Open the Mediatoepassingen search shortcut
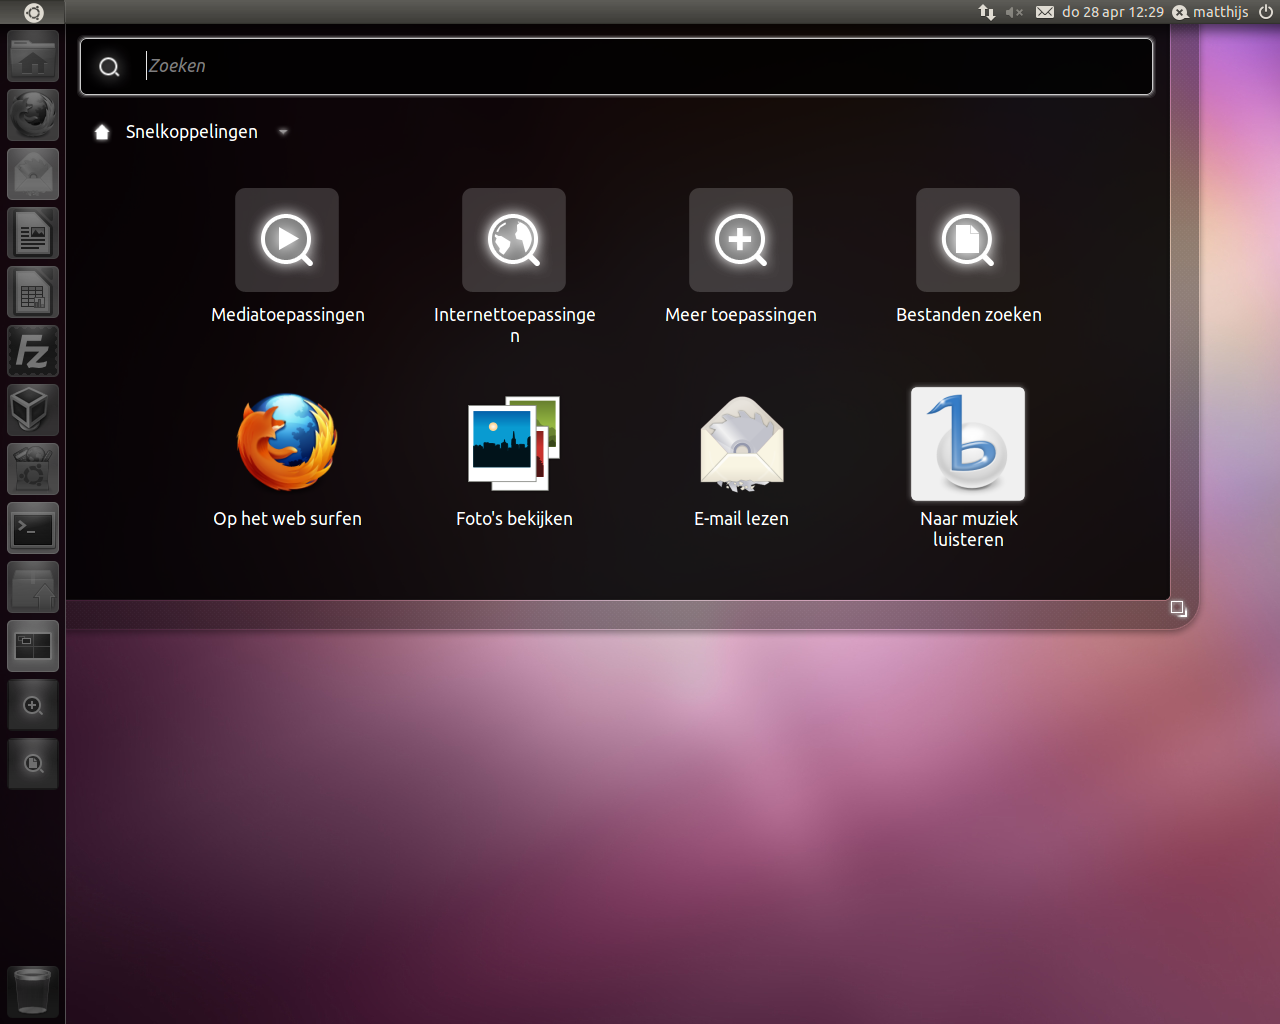 point(287,241)
